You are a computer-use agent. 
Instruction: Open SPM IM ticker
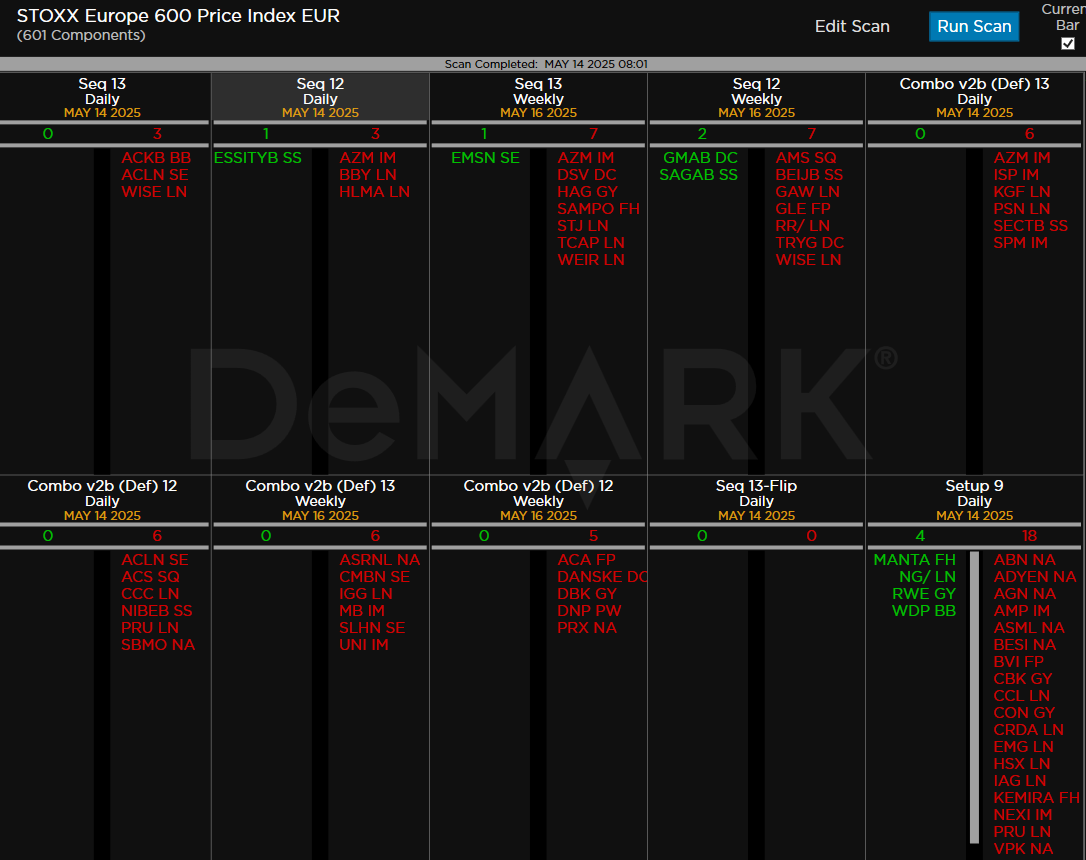point(1020,243)
